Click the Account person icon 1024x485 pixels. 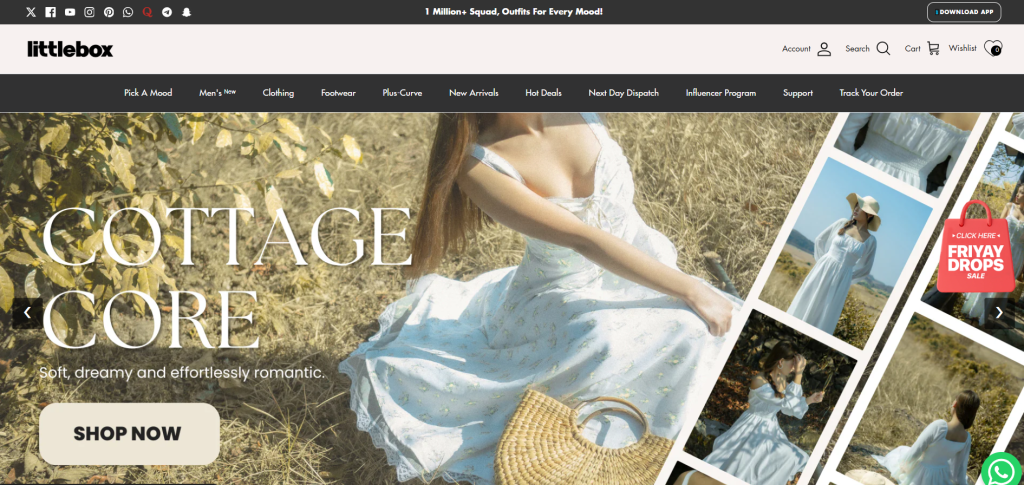click(824, 49)
